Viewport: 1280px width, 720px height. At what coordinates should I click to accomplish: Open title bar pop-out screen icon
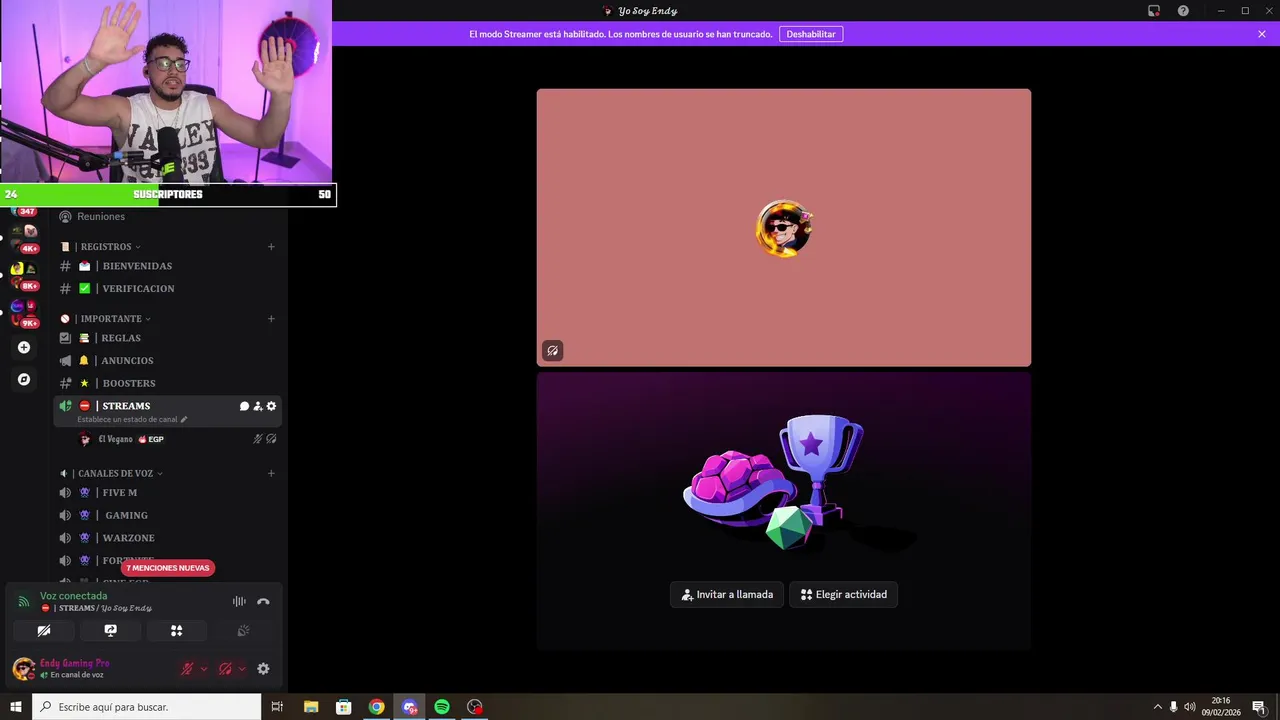1154,11
